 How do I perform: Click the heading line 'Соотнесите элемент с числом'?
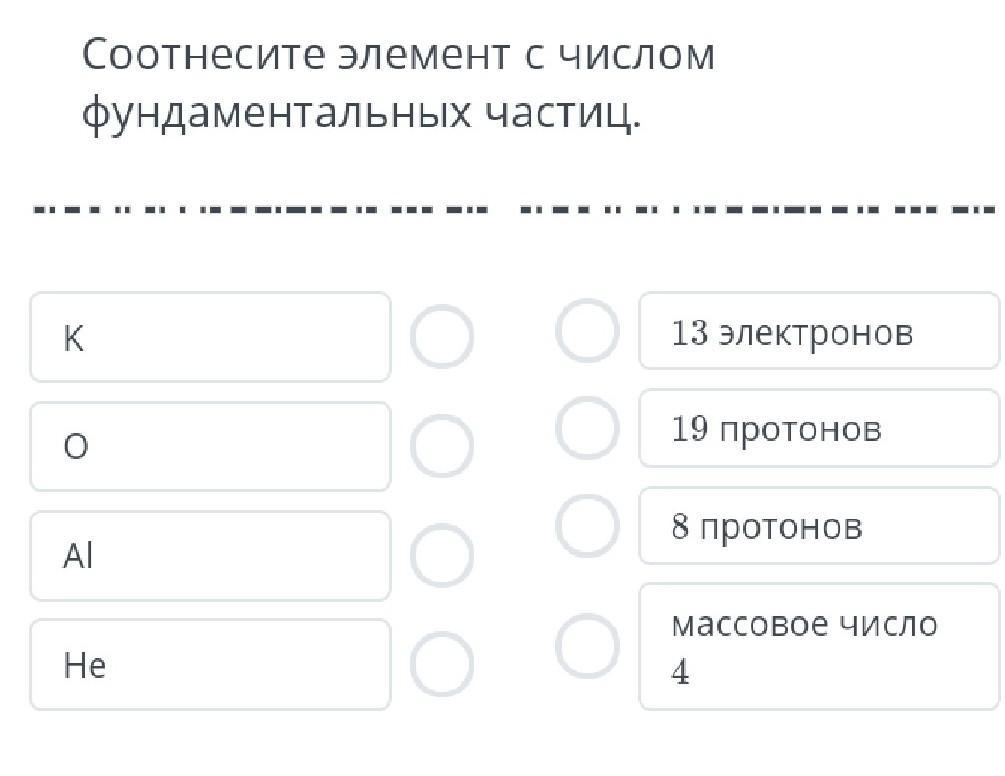click(398, 56)
